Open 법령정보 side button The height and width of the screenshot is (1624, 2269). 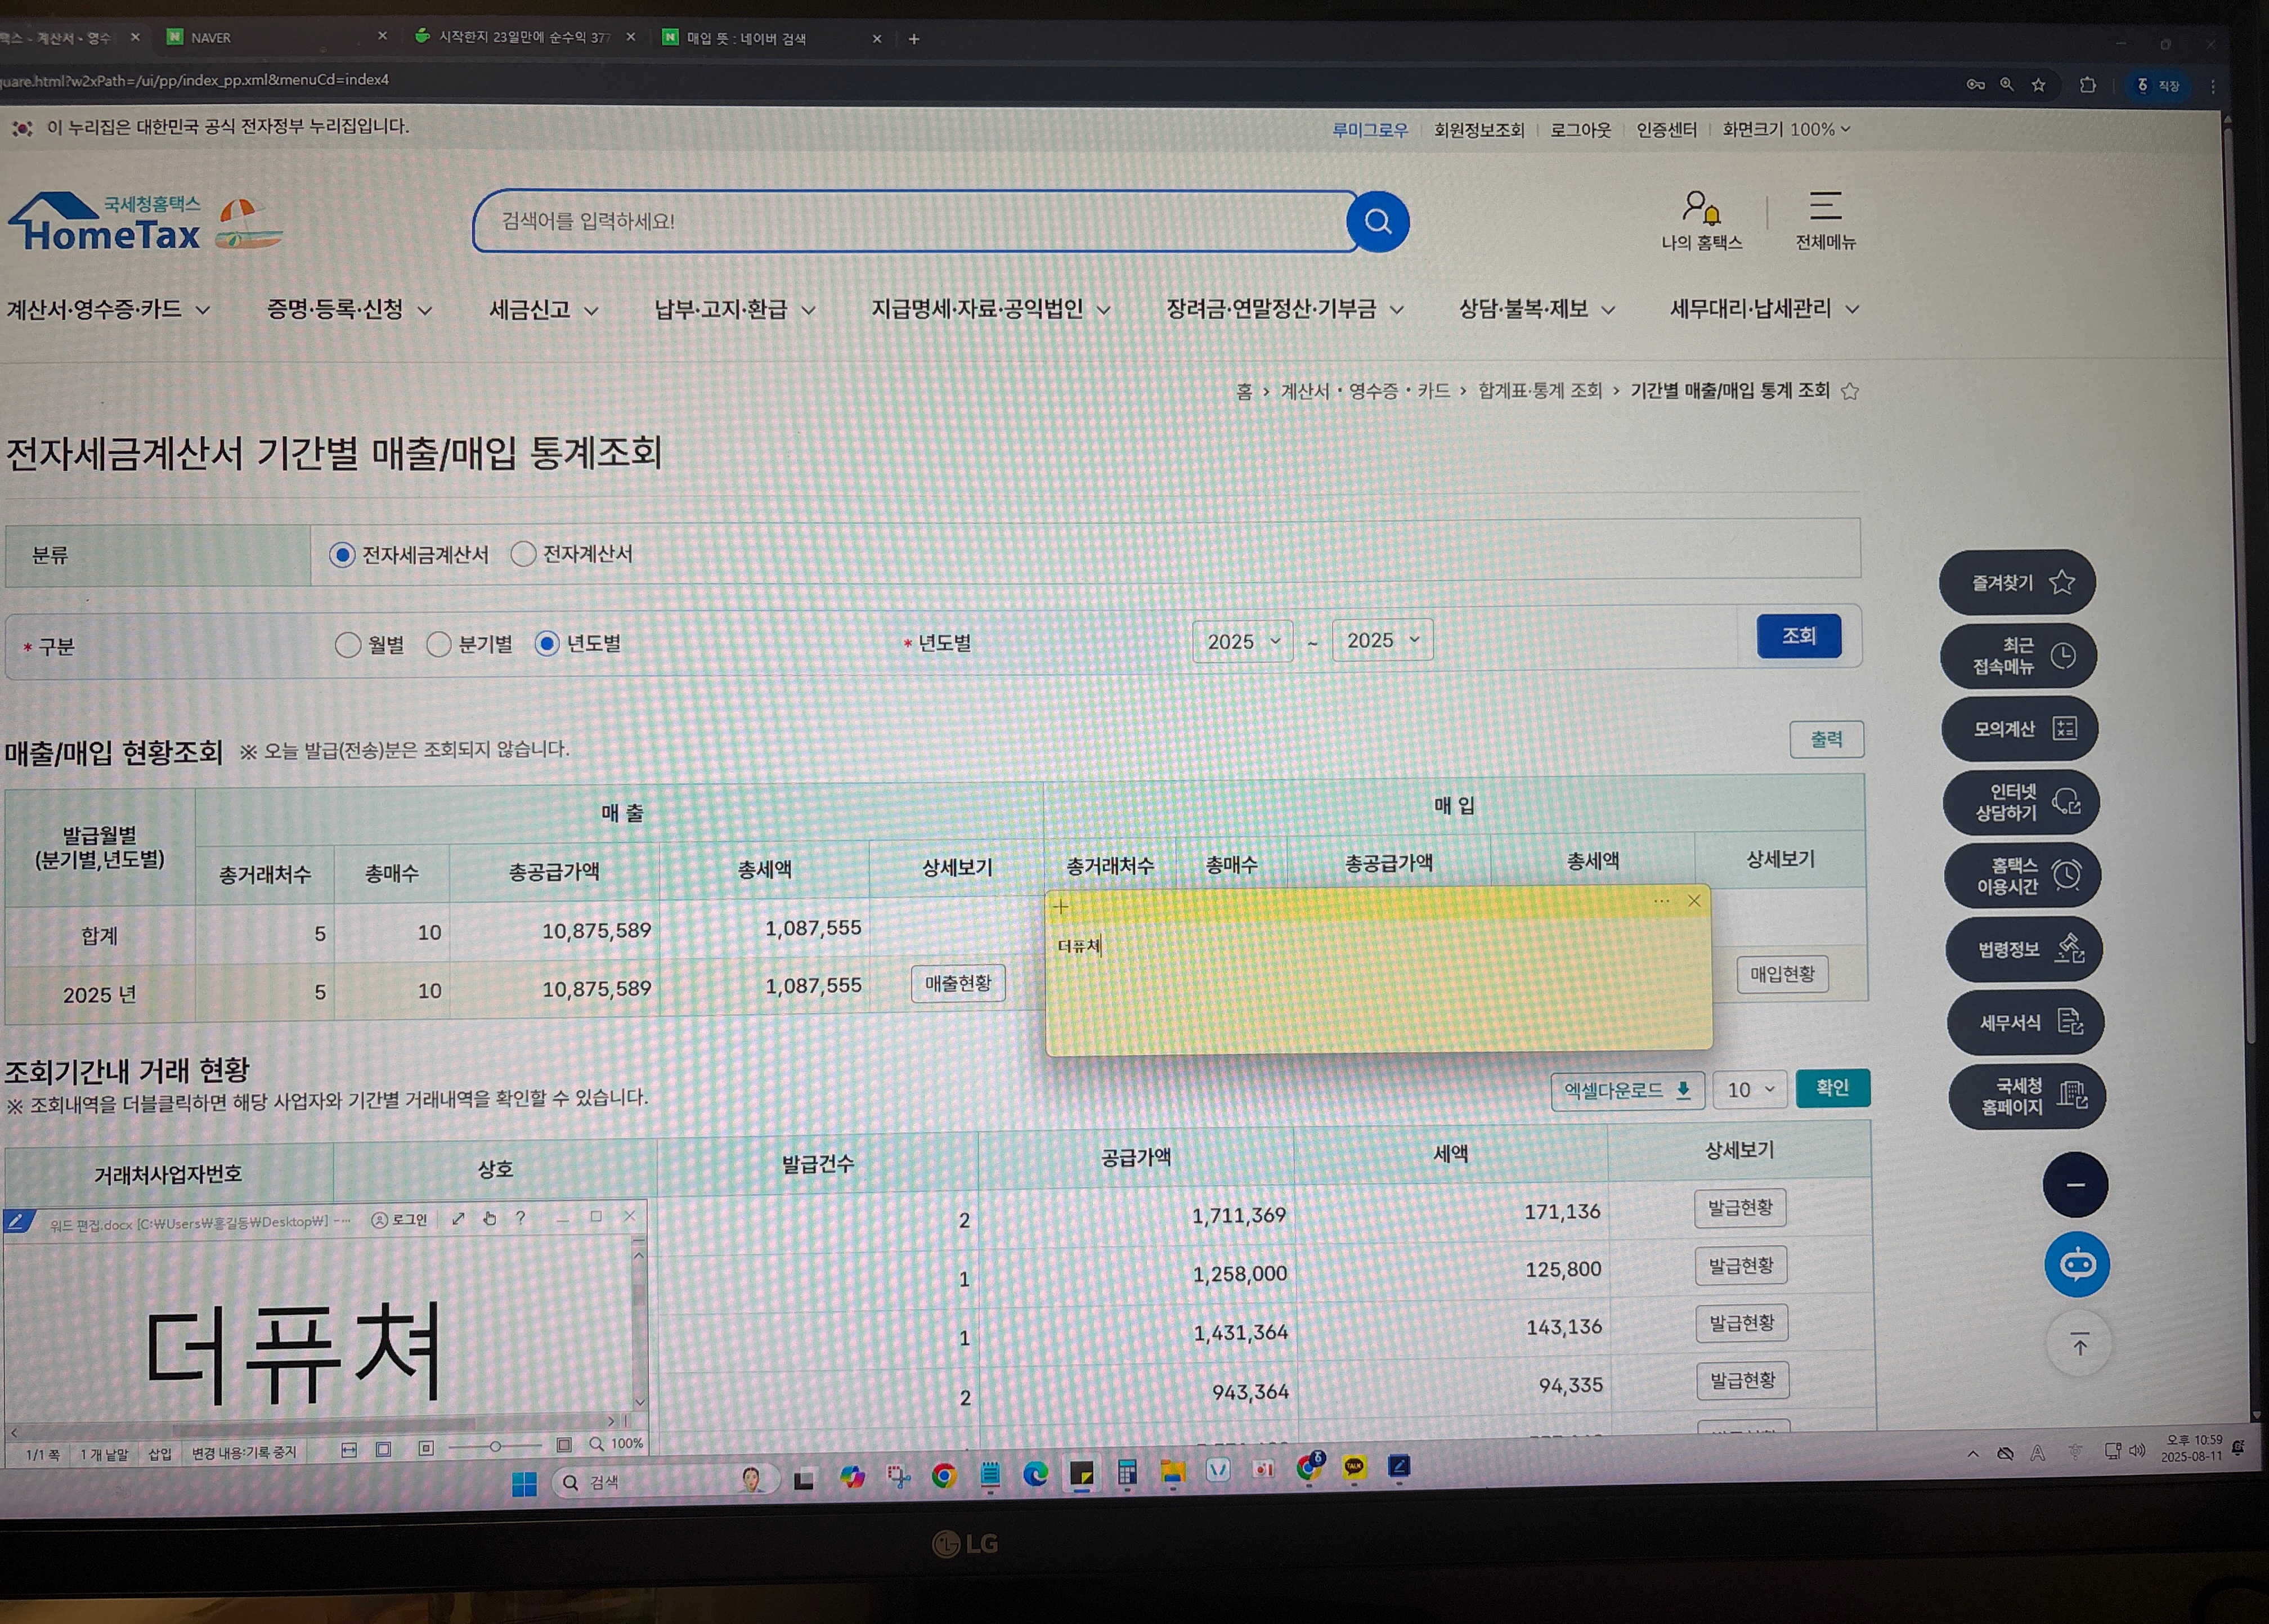2024,949
